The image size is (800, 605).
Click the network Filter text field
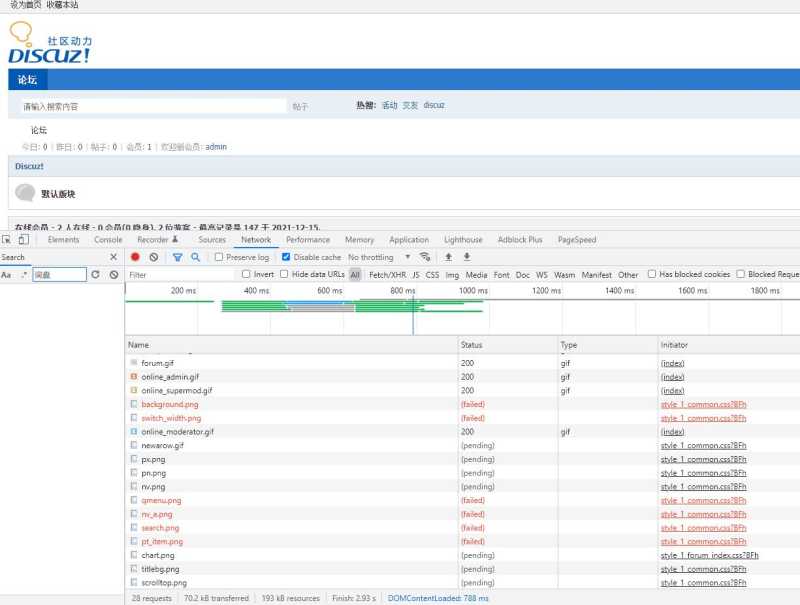click(181, 274)
